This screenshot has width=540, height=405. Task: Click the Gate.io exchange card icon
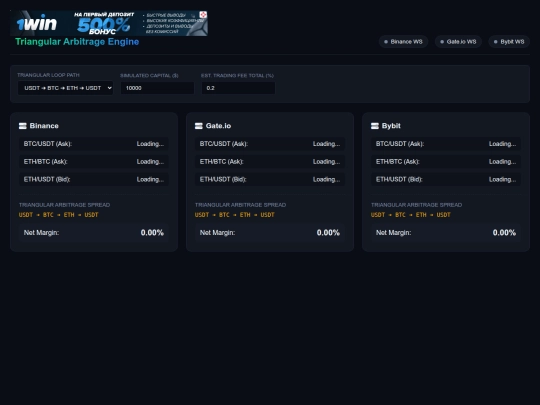click(x=199, y=126)
